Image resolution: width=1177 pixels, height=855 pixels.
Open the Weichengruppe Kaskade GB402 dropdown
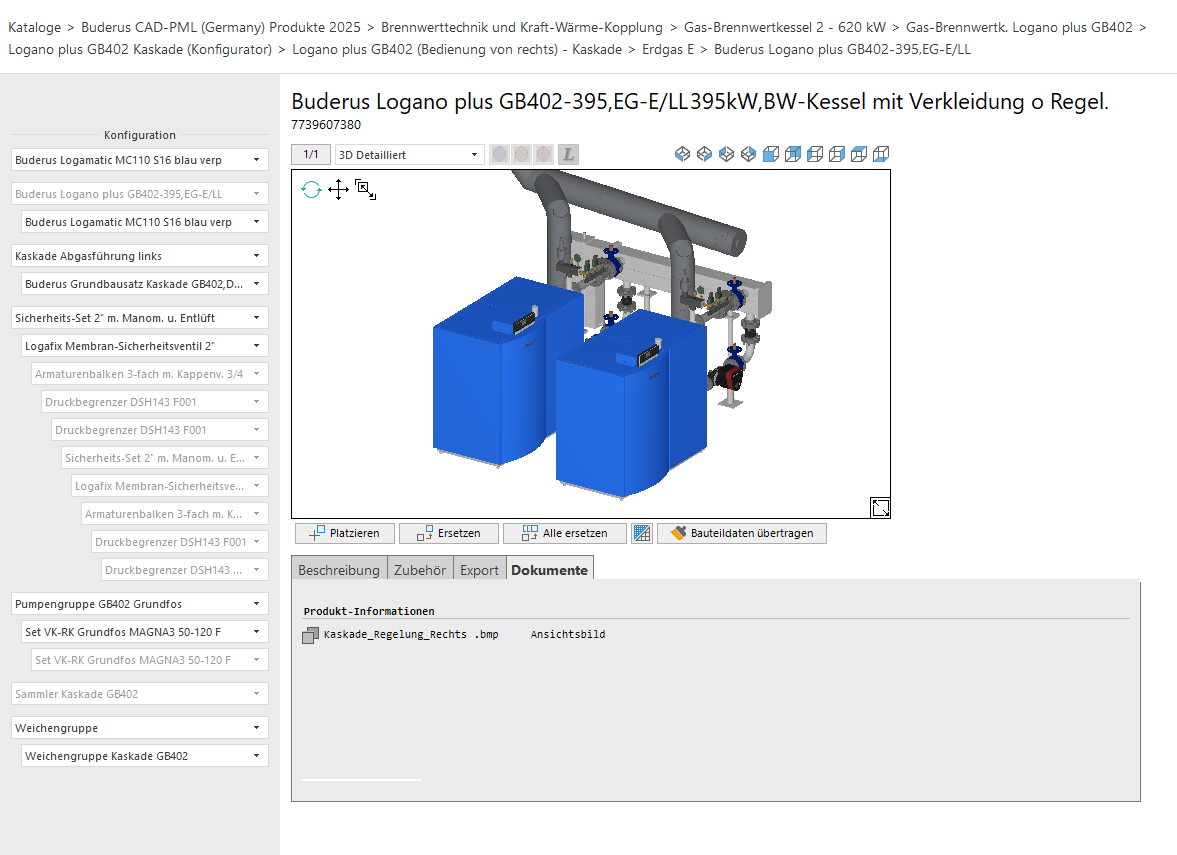[145, 756]
